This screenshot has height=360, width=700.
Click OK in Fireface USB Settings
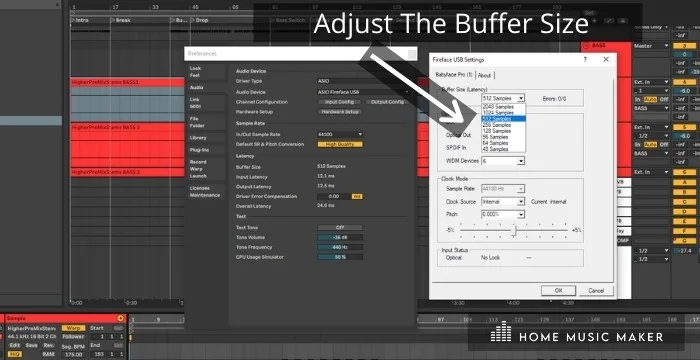click(x=558, y=290)
